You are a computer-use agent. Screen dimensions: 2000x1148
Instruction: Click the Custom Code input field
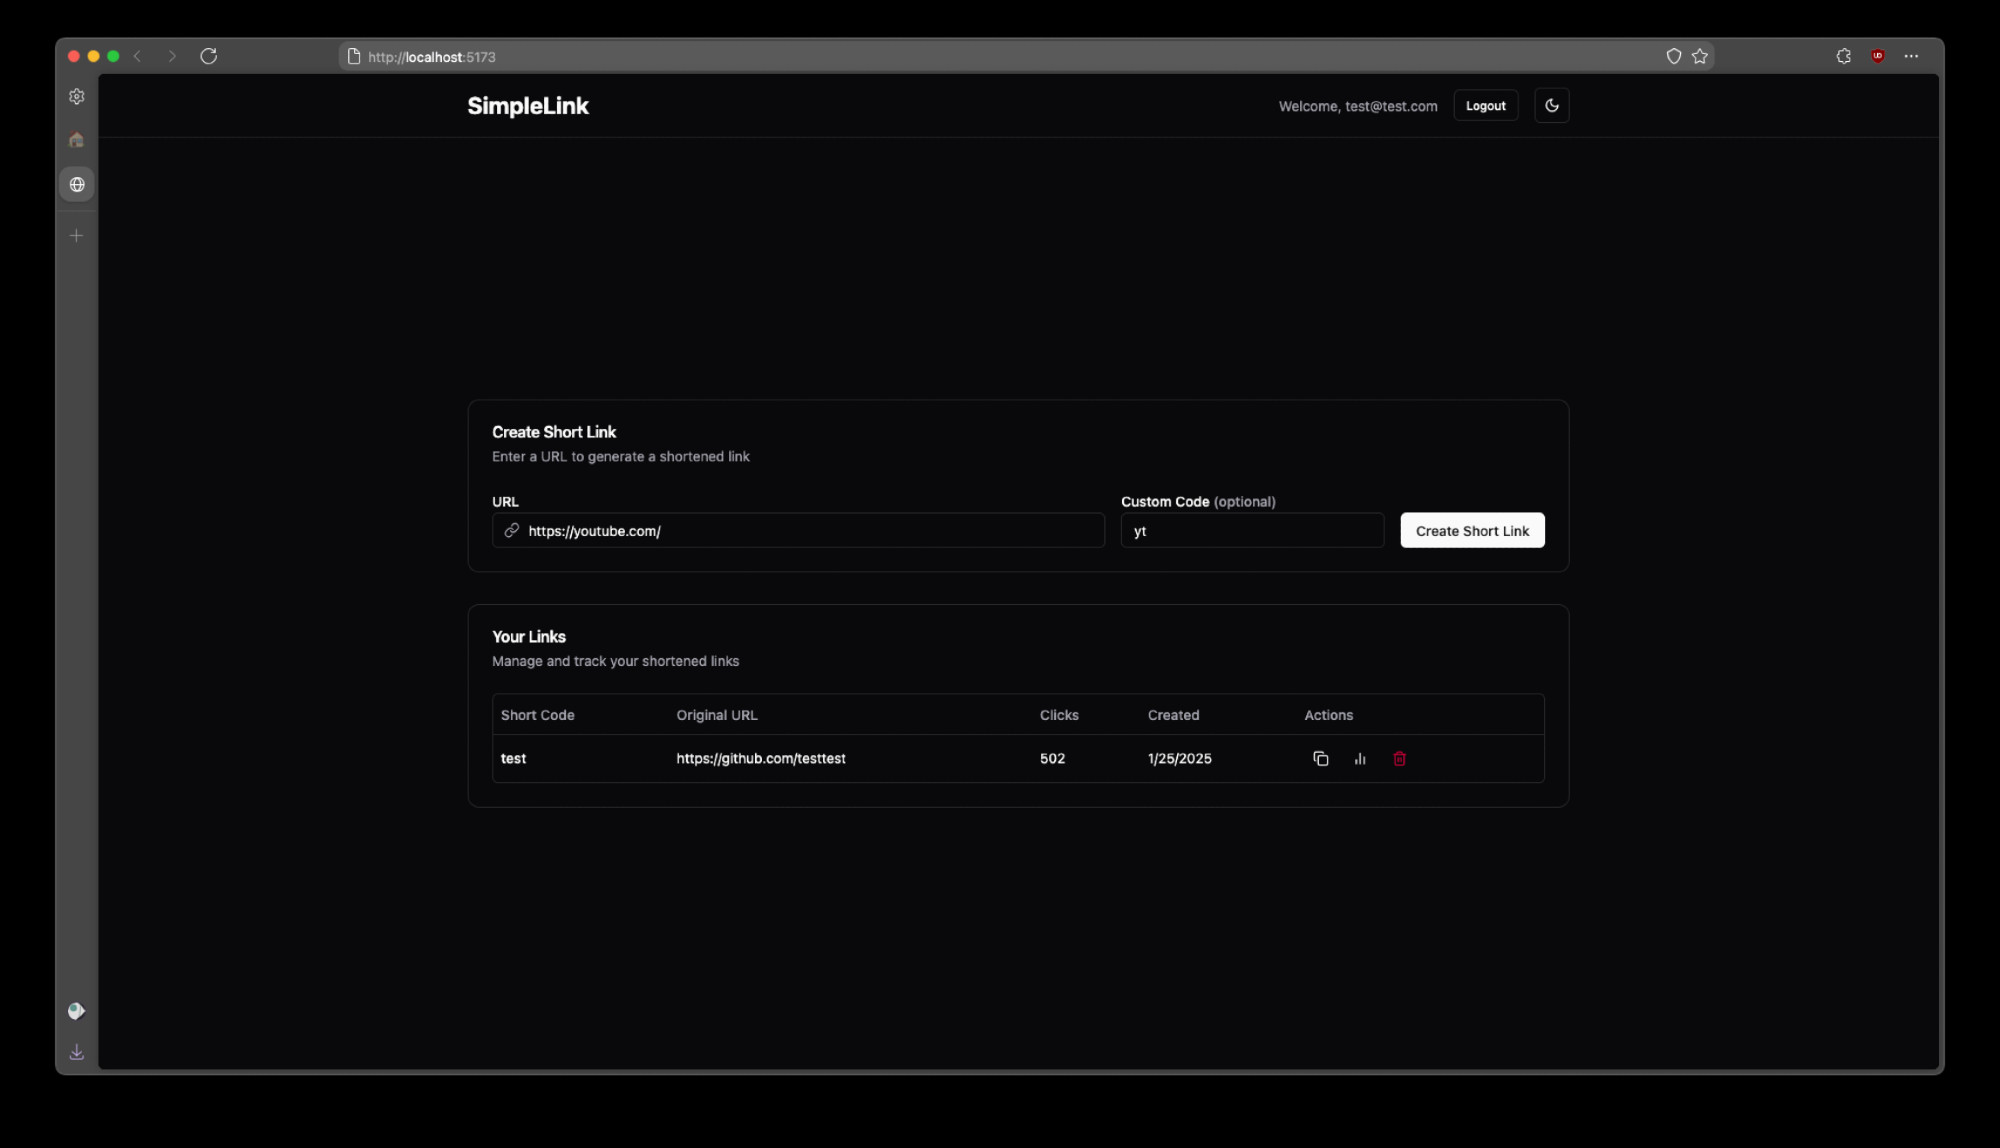tap(1251, 531)
